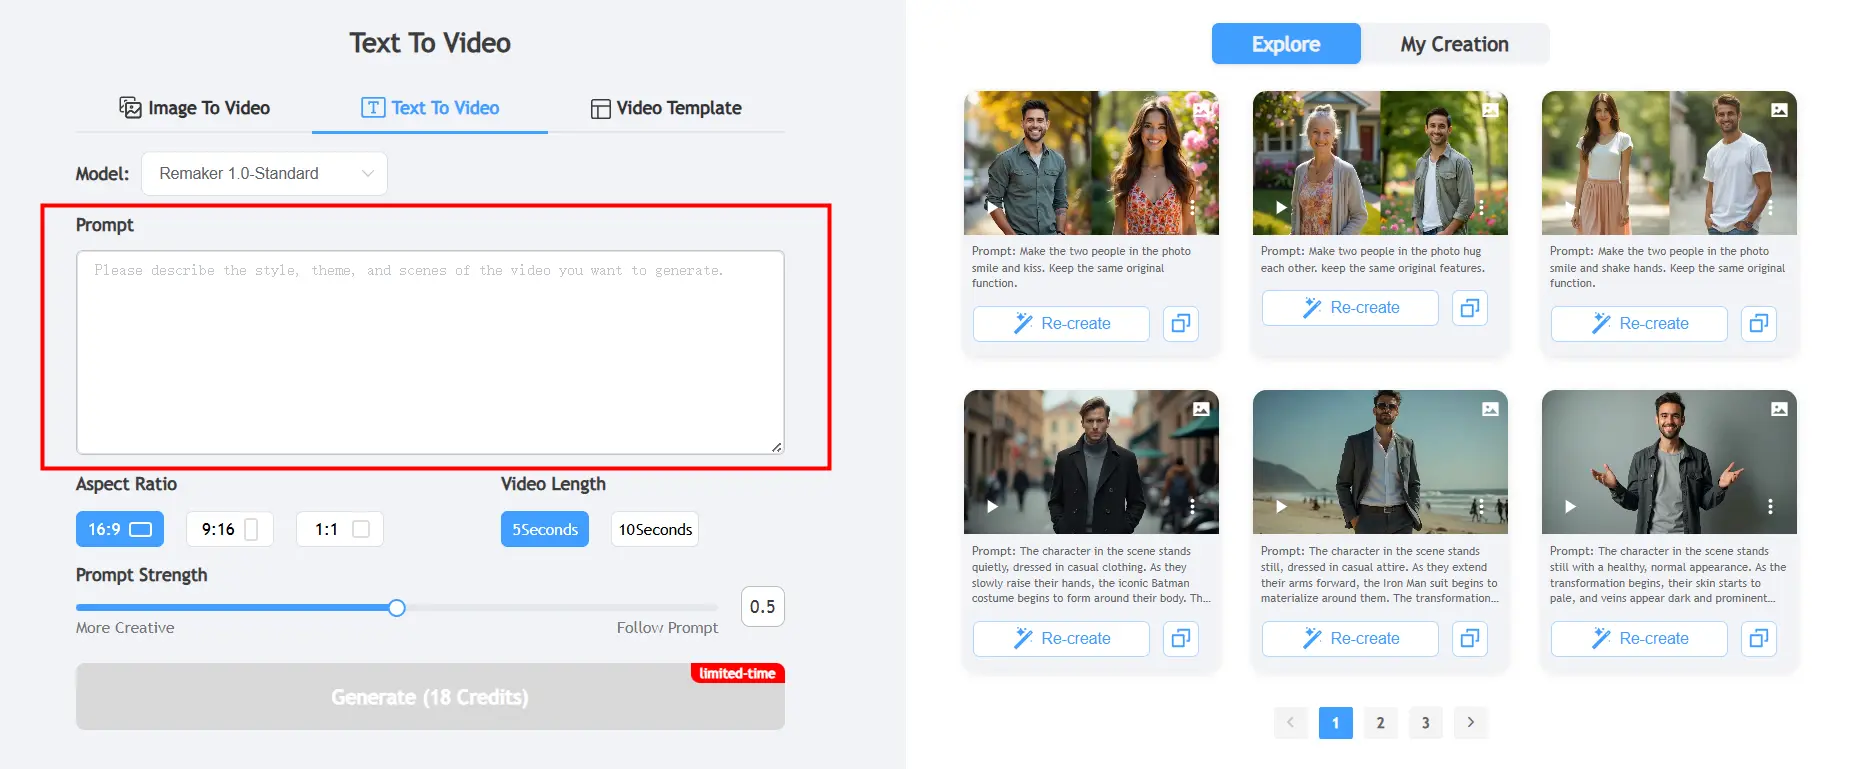
Task: Click image icon on shake hands thumbnail
Action: (x=1779, y=110)
